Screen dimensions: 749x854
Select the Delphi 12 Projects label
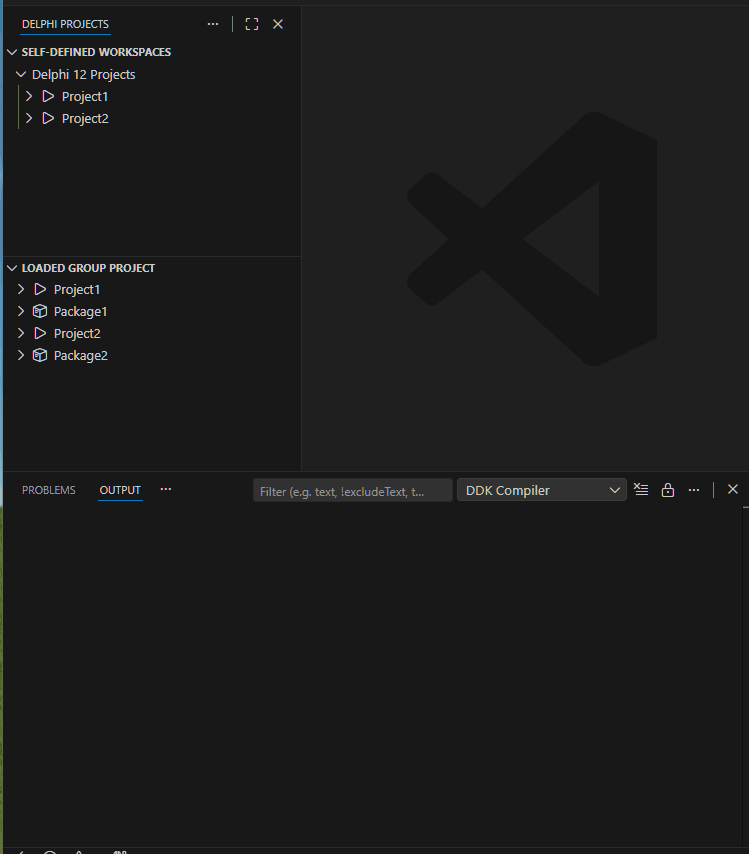(83, 75)
